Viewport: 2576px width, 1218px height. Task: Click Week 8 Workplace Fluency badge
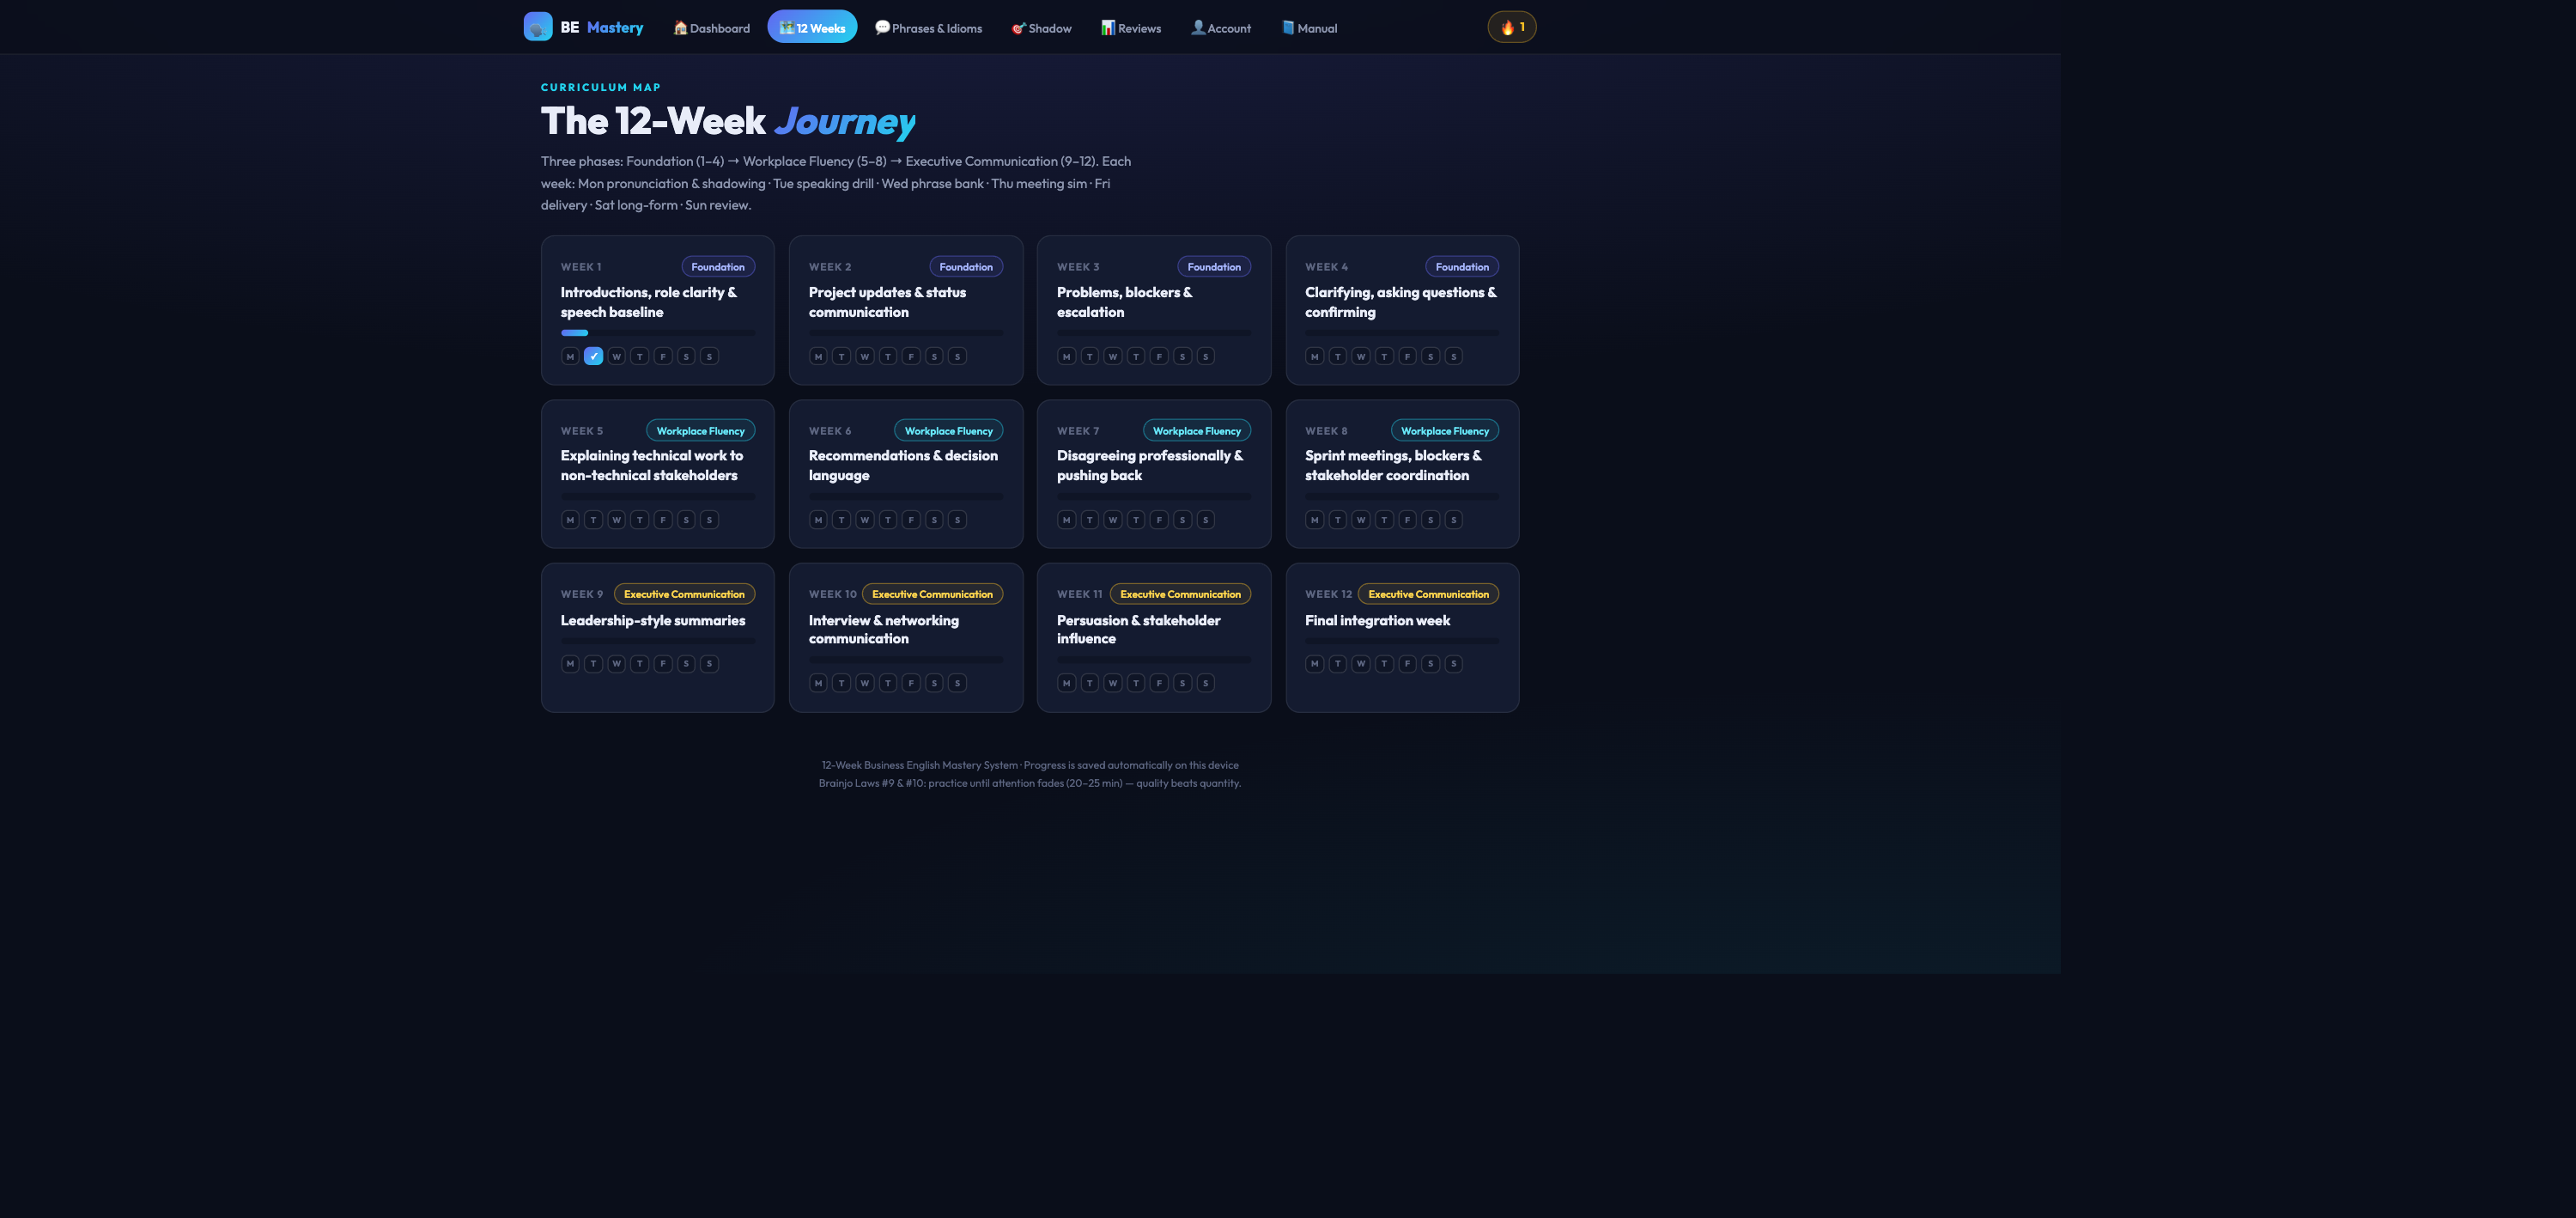point(1445,431)
